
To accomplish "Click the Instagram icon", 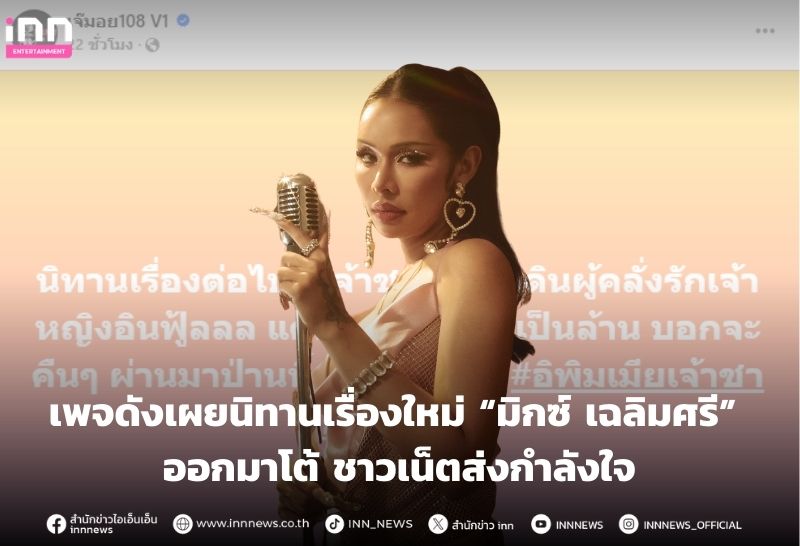I will [x=629, y=524].
